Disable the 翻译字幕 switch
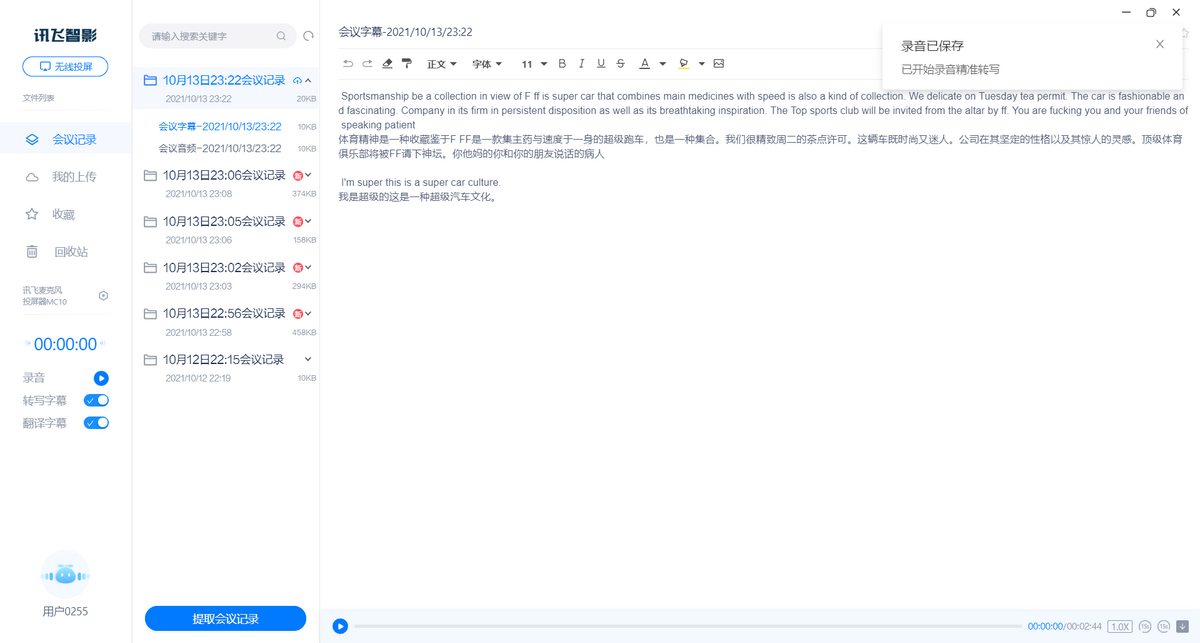Image resolution: width=1200 pixels, height=643 pixels. click(x=96, y=423)
